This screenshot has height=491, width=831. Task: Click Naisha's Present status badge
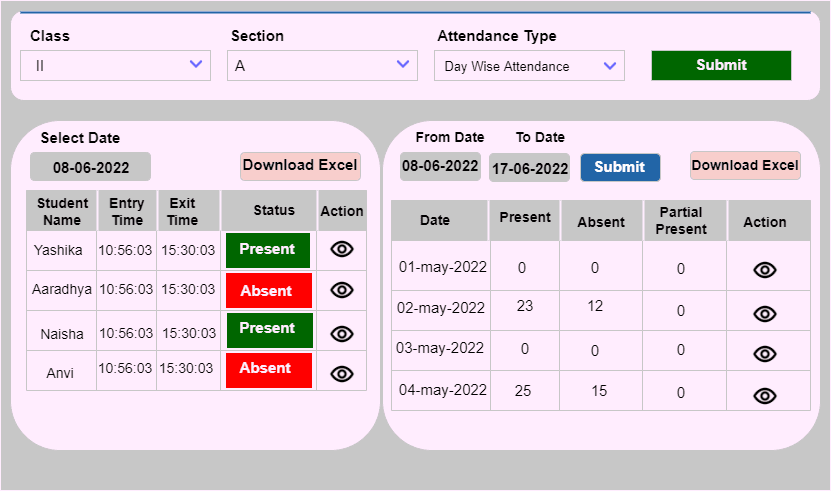(270, 330)
